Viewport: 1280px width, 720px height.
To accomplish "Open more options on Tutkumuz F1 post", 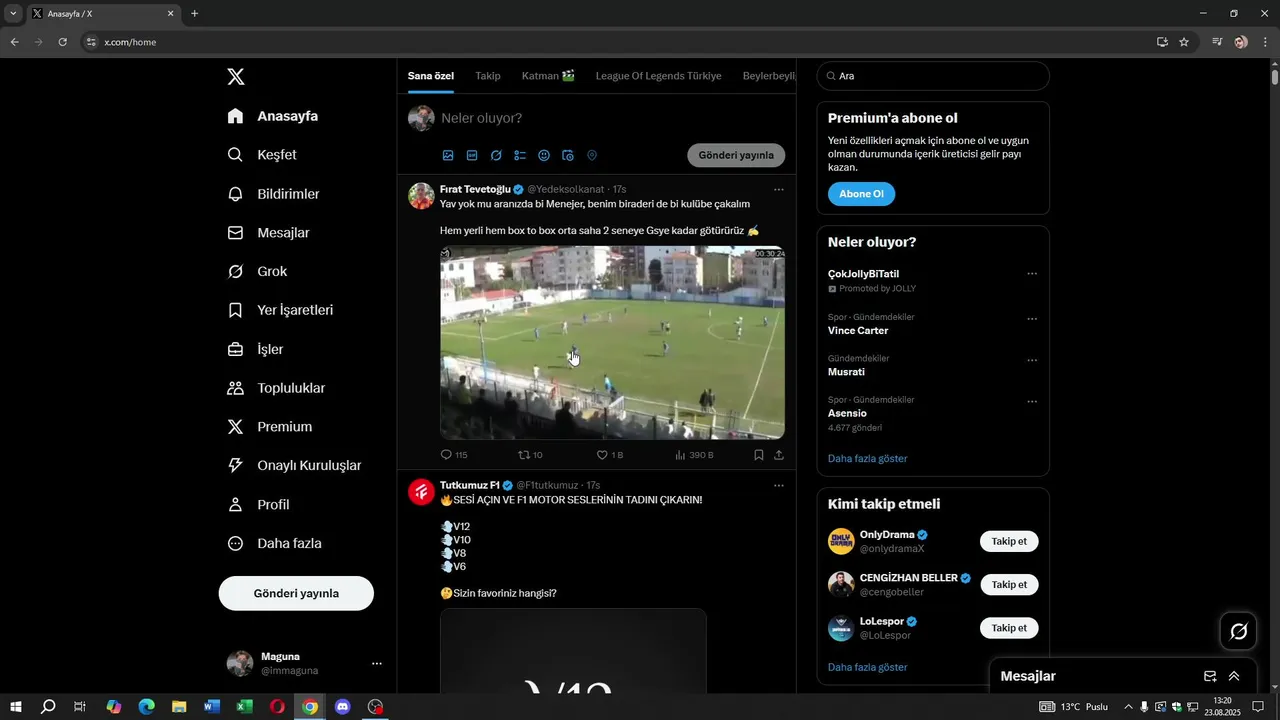I will pyautogui.click(x=779, y=486).
